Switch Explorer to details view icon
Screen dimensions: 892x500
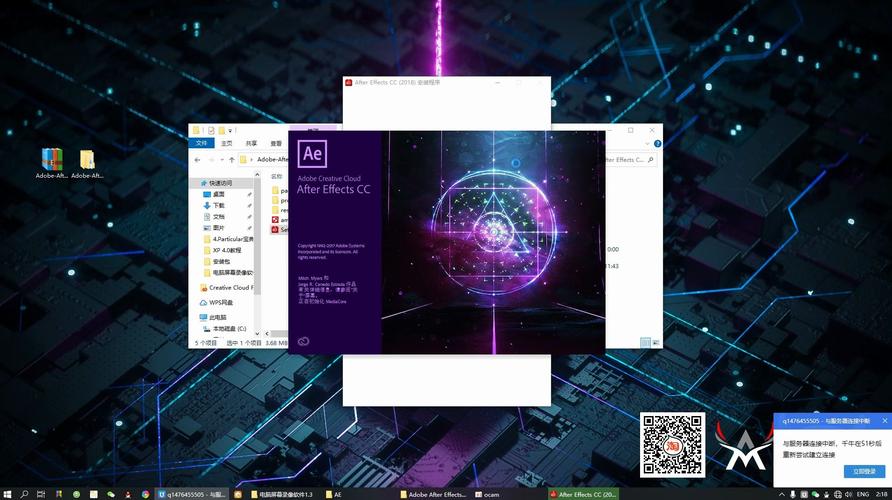tap(645, 342)
